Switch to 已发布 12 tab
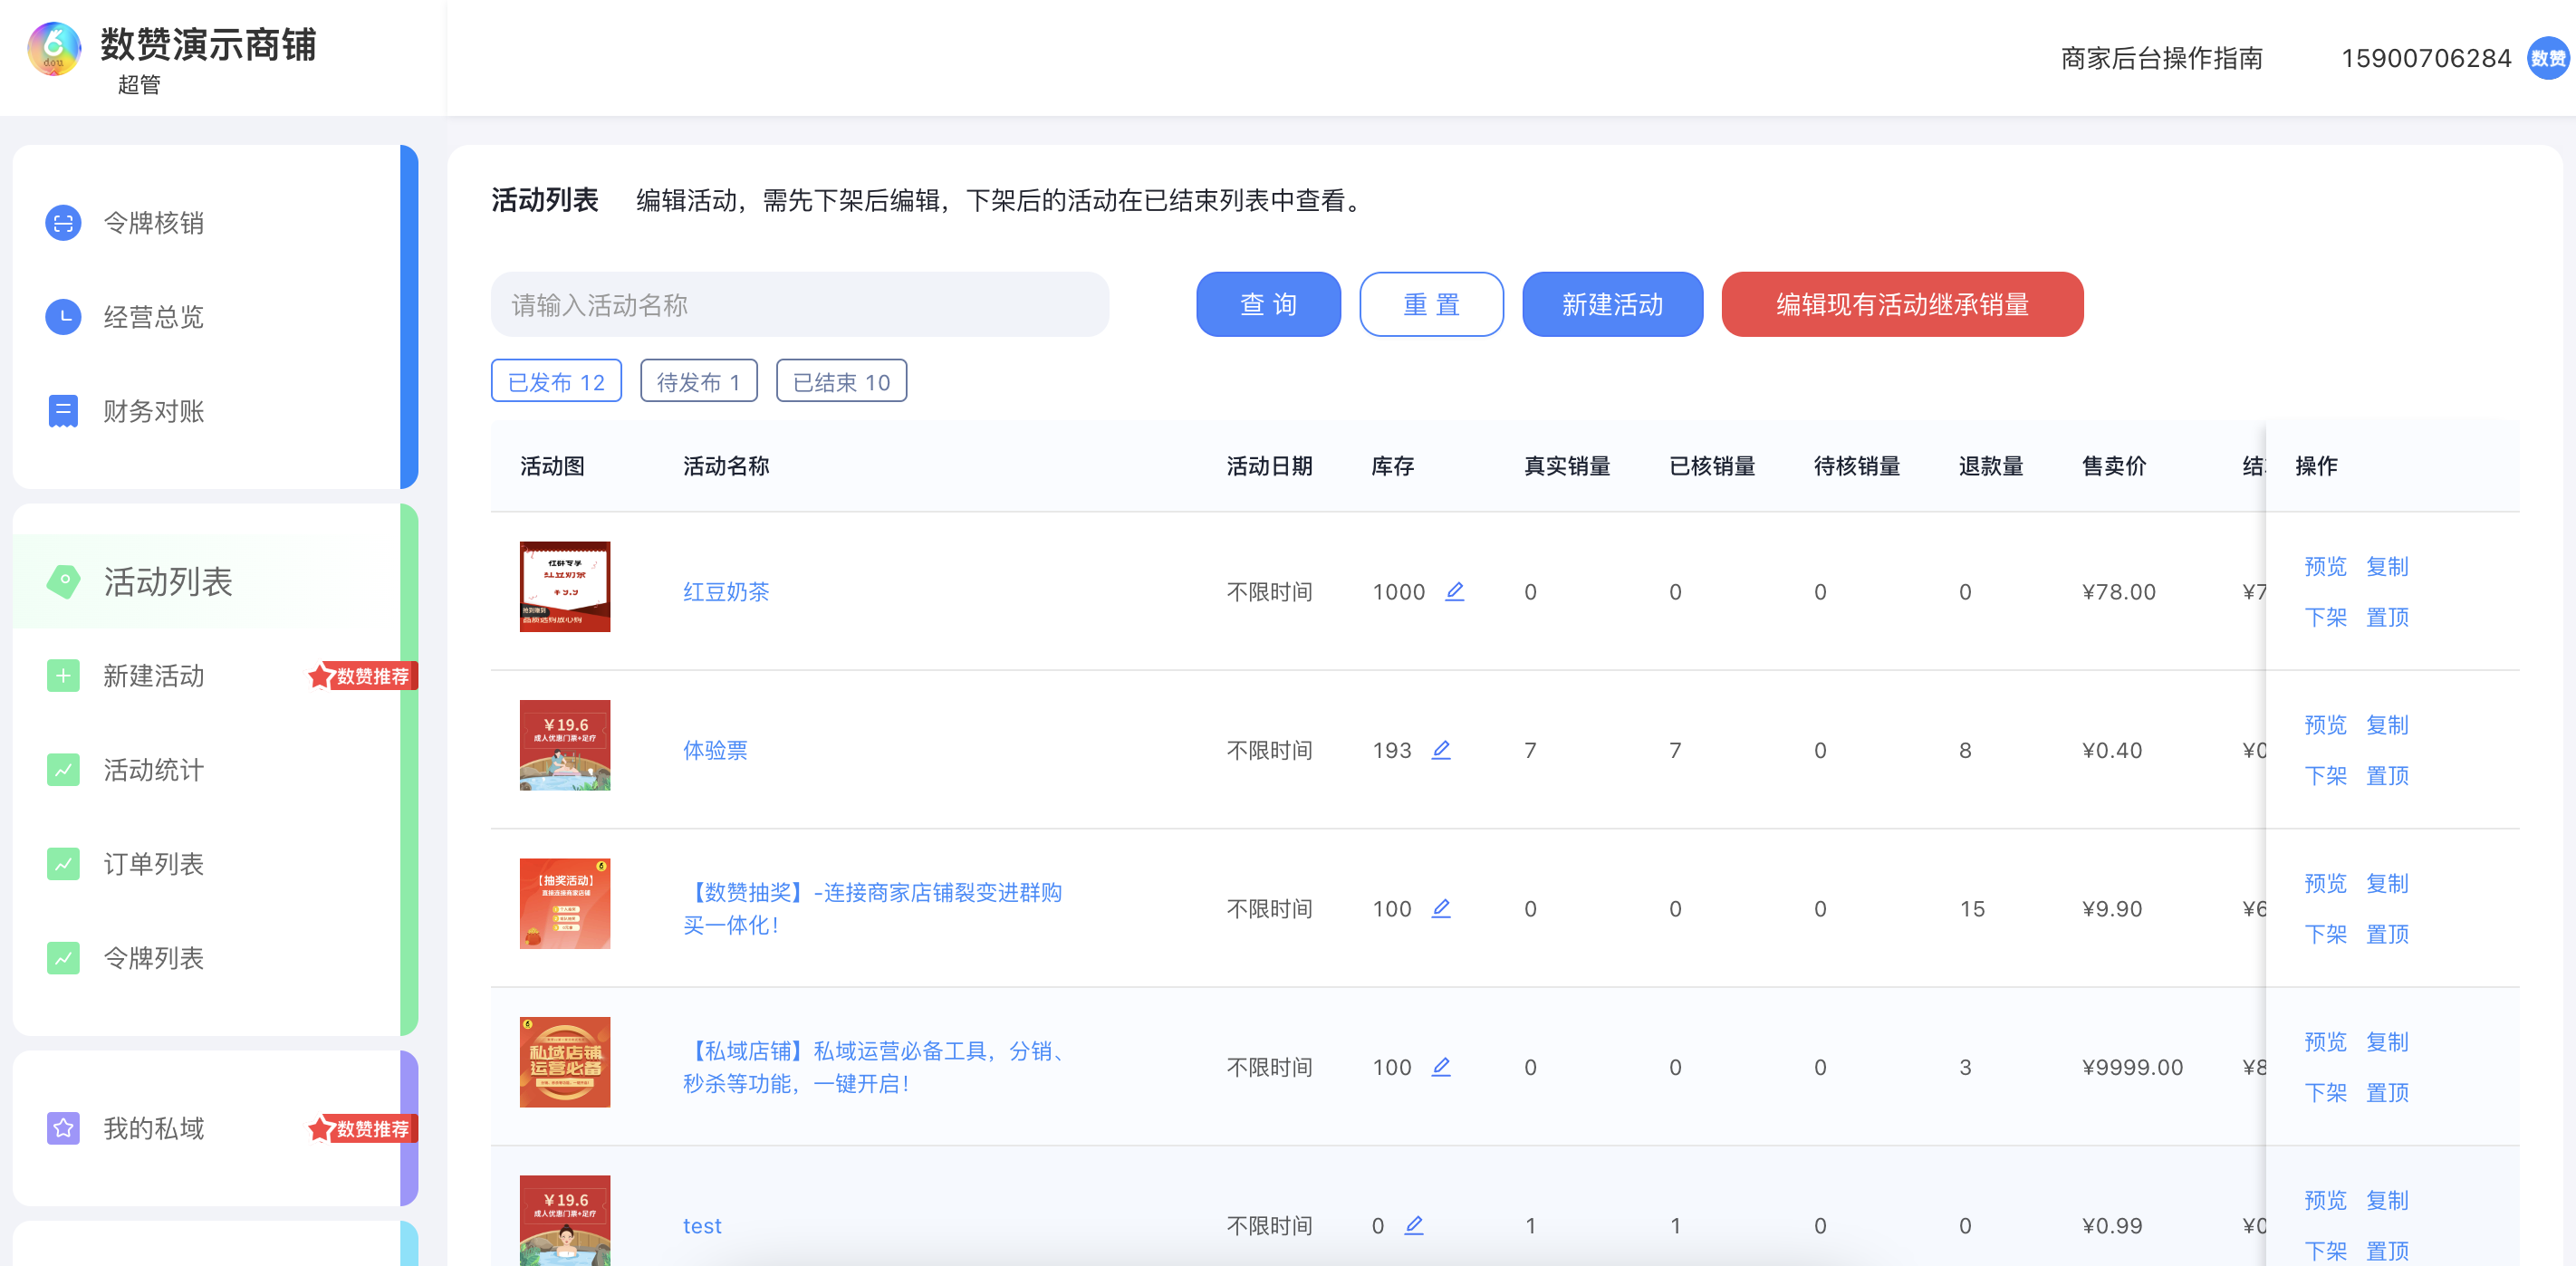The width and height of the screenshot is (2576, 1266). pyautogui.click(x=556, y=381)
